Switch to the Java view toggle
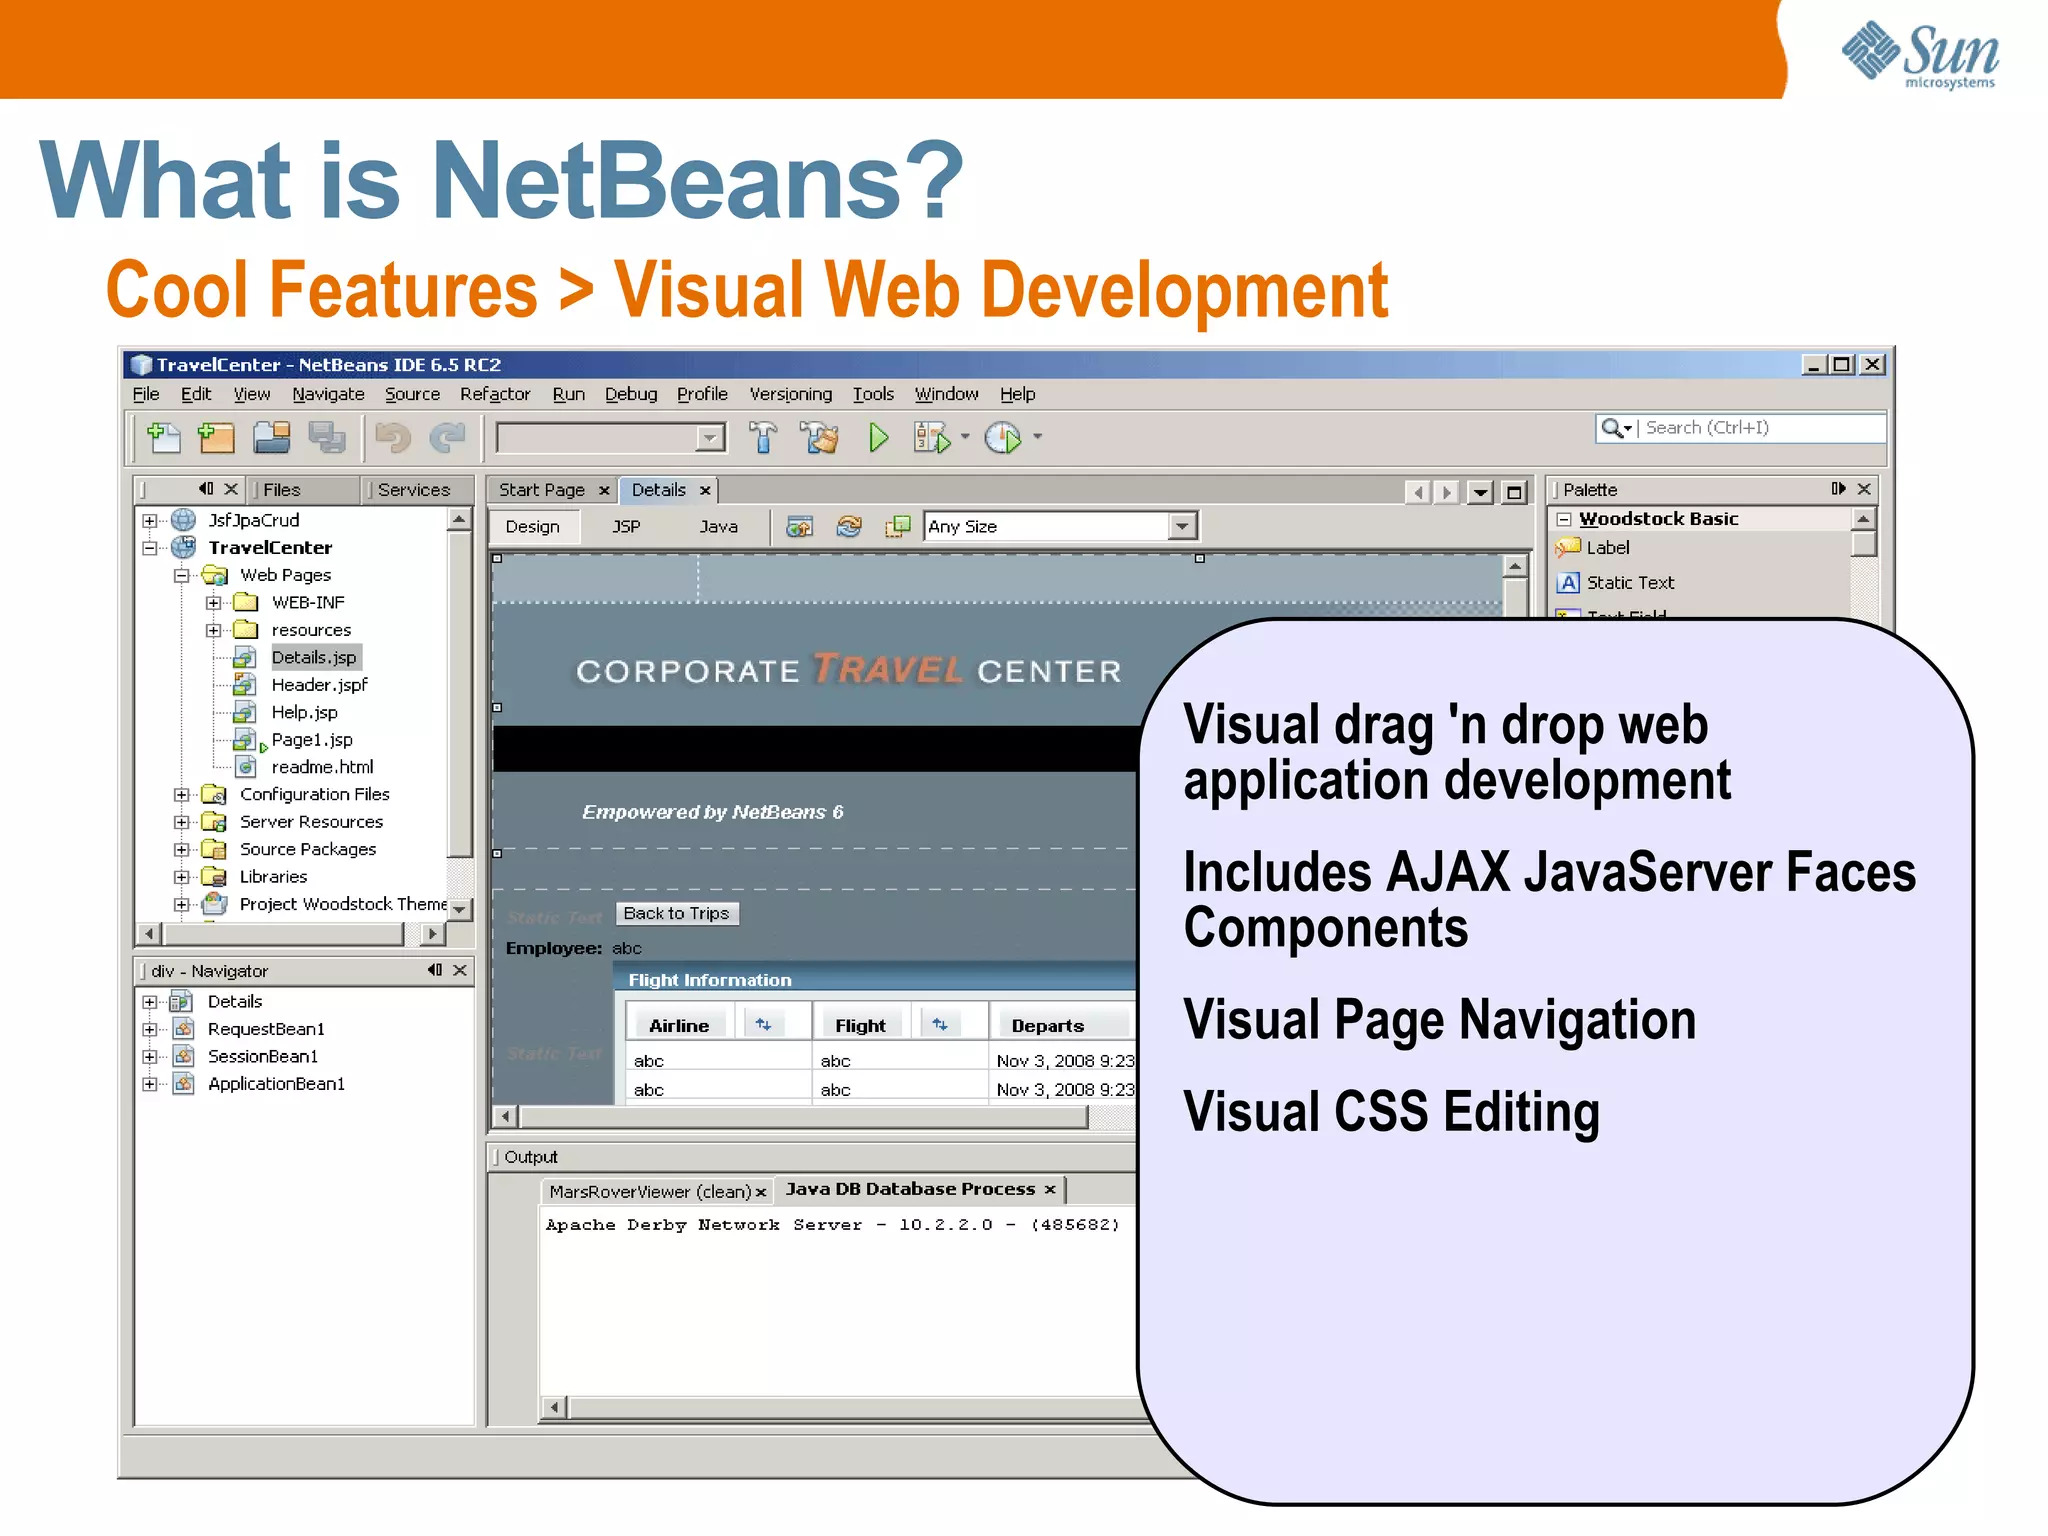Viewport: 2048px width, 1536px height. tap(718, 526)
